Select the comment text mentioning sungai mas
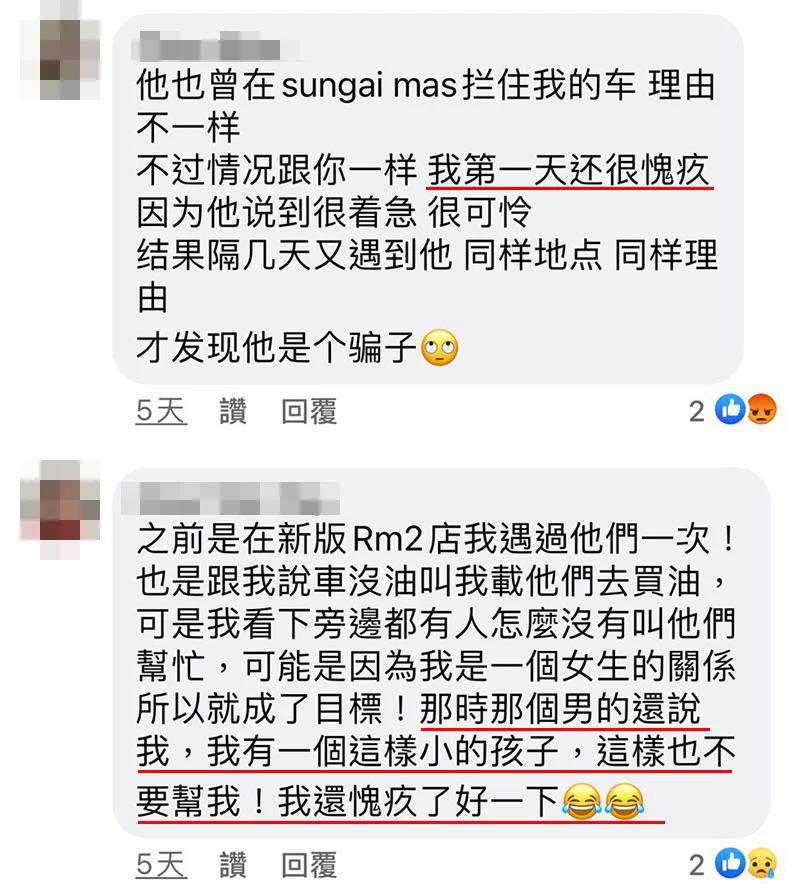The image size is (800, 895). pos(427,217)
